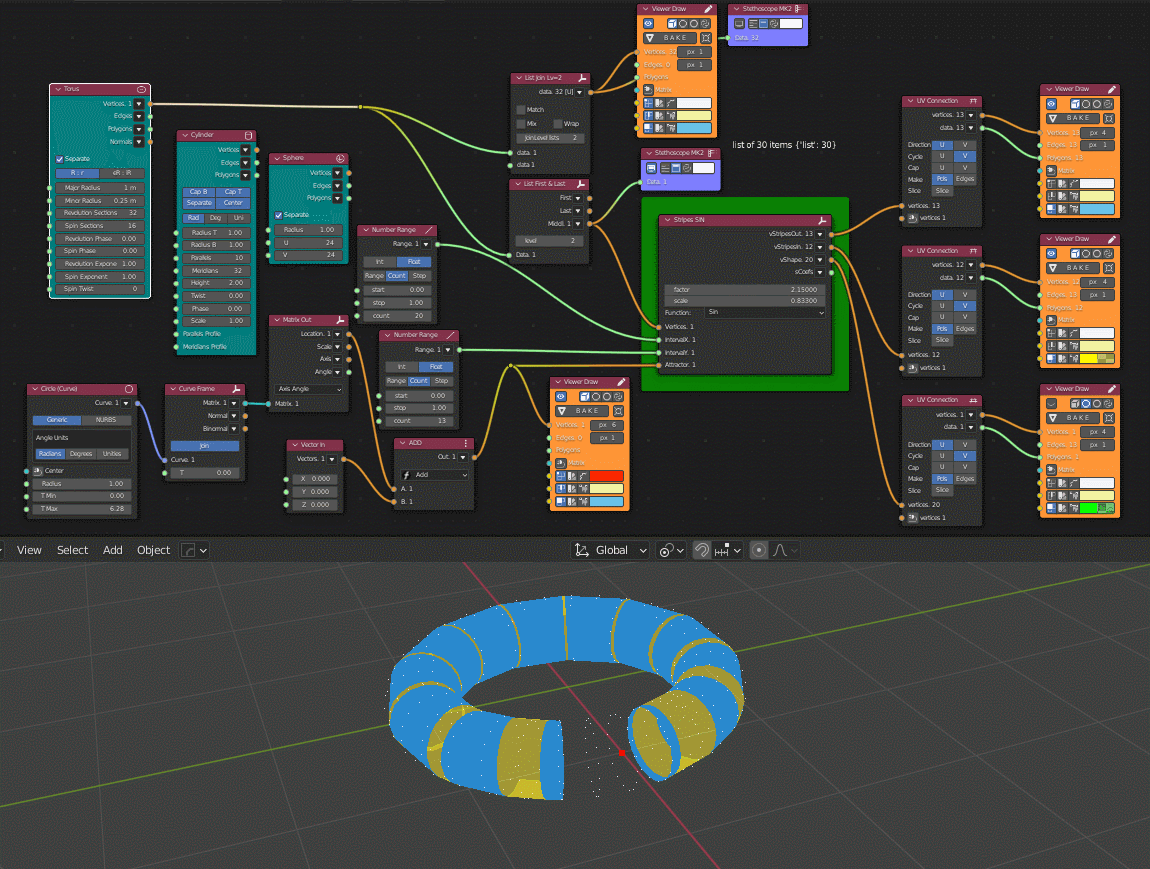Viewport: 1150px width, 869px height.
Task: Click the Cylinder node header icon
Action: click(x=249, y=135)
